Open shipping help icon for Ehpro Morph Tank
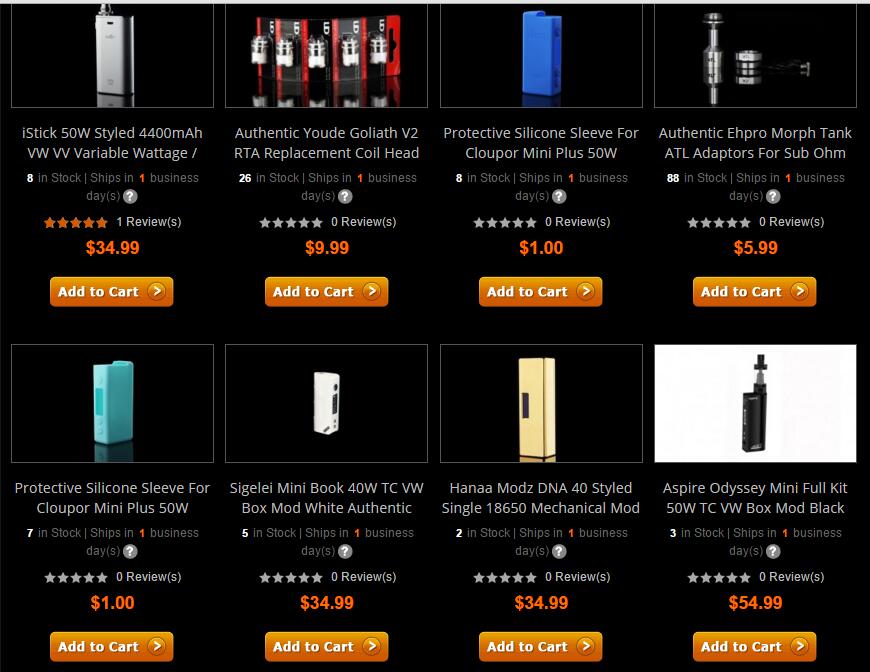Image resolution: width=870 pixels, height=672 pixels. click(x=773, y=196)
